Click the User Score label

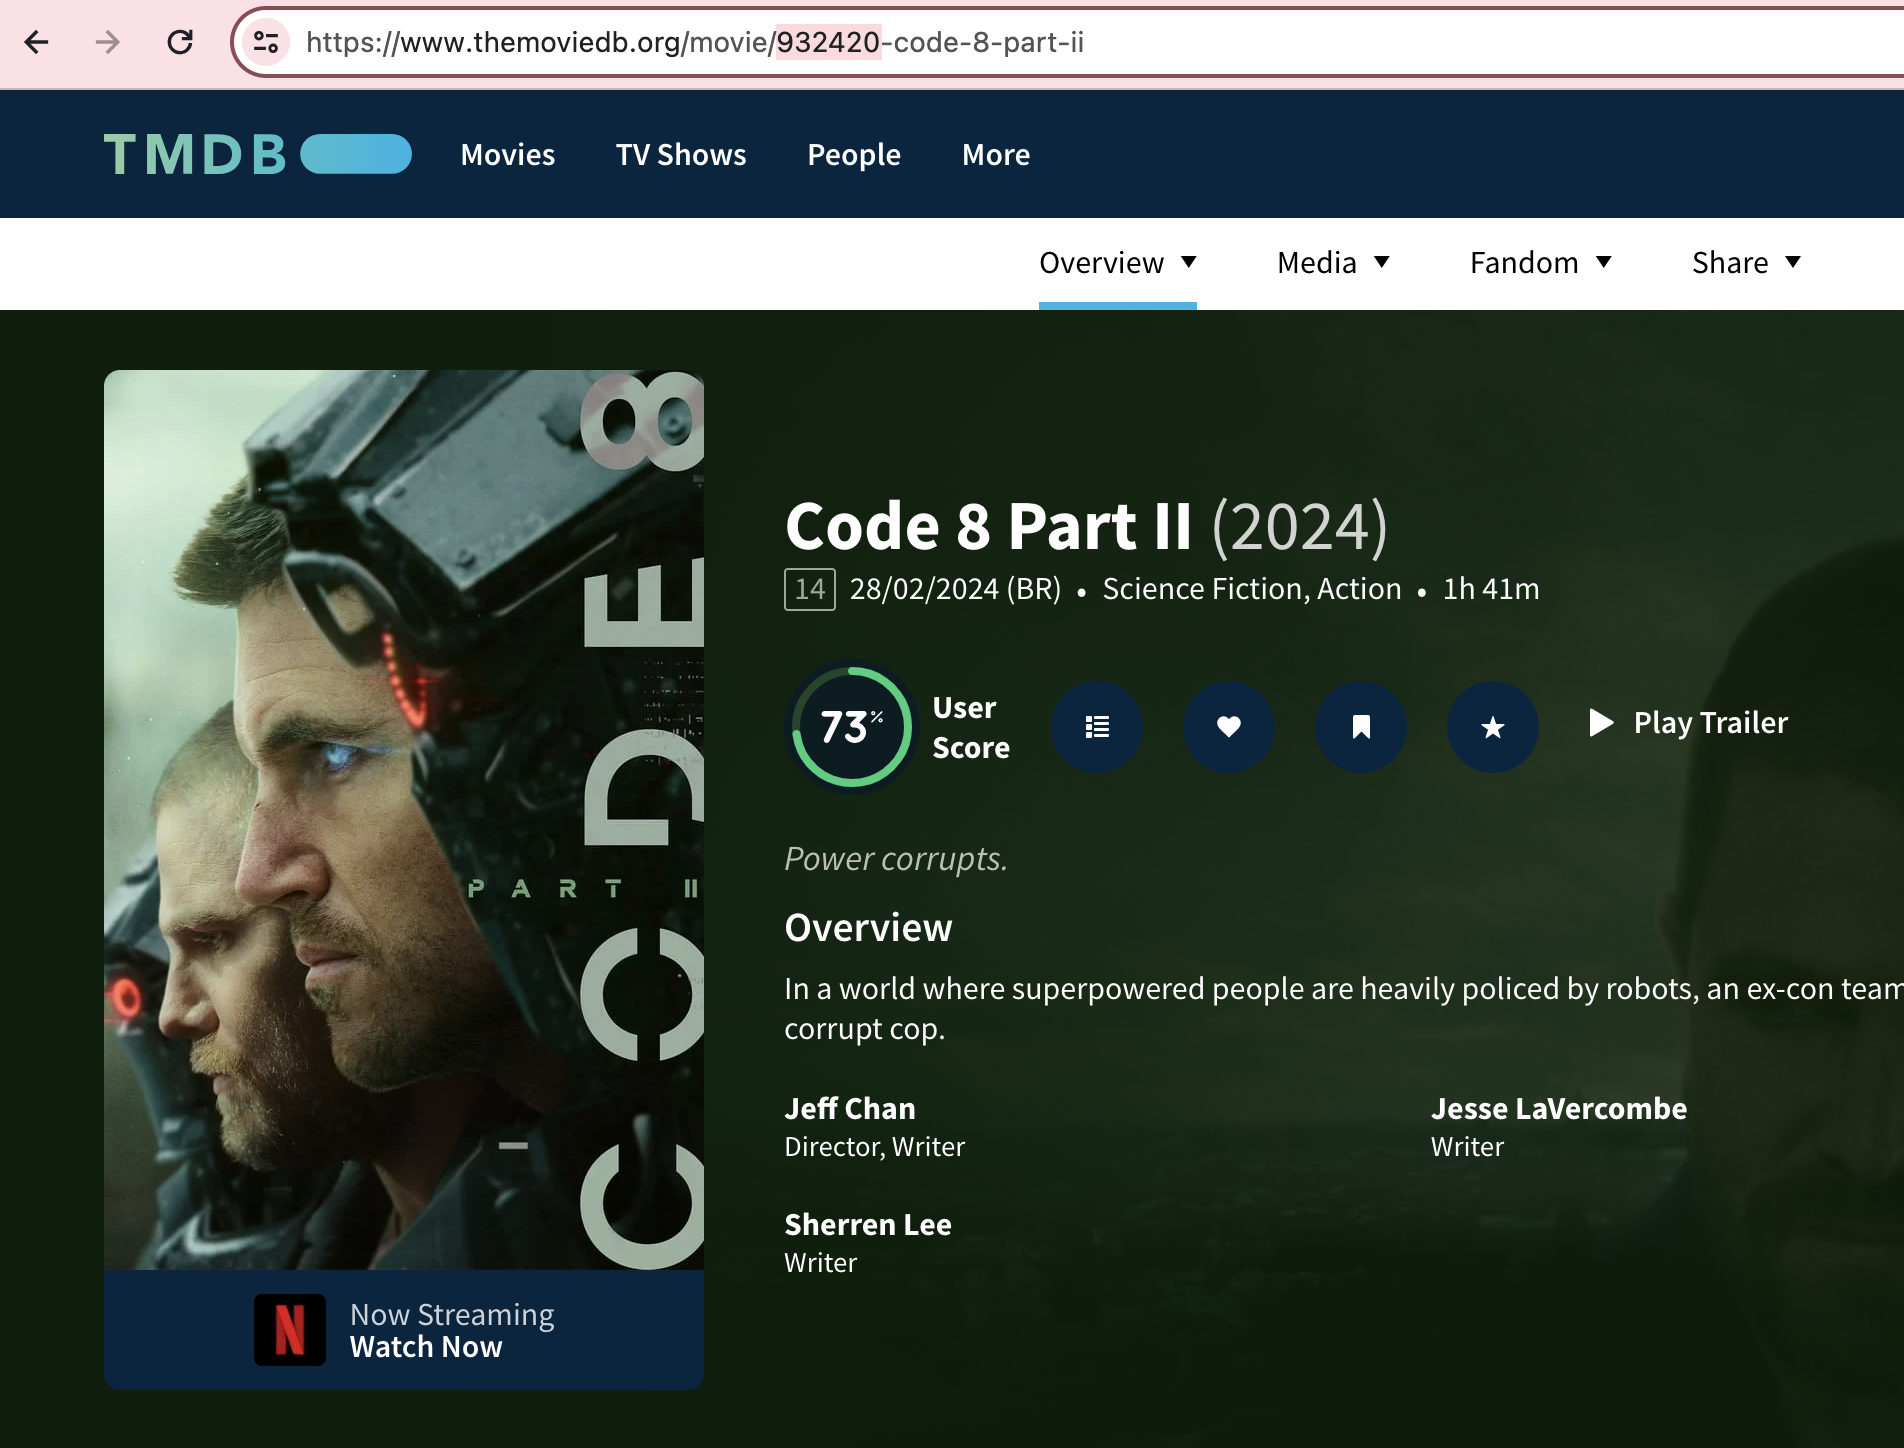tap(971, 727)
